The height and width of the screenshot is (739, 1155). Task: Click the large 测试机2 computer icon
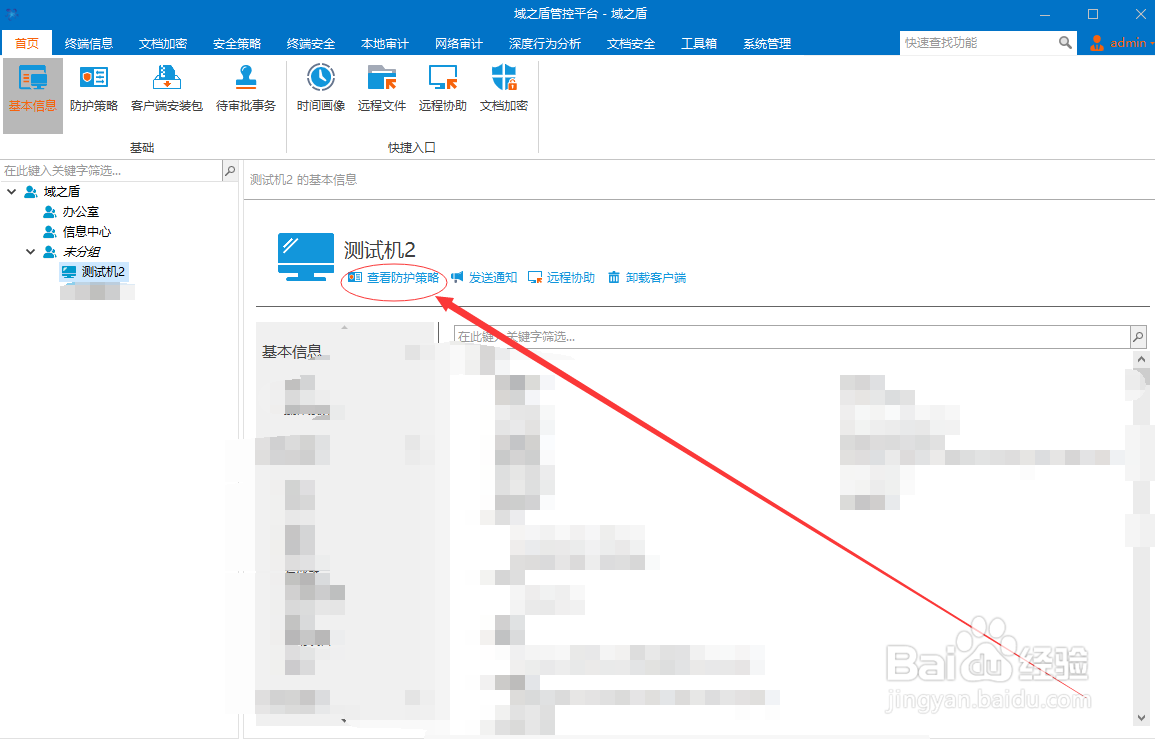pyautogui.click(x=306, y=257)
